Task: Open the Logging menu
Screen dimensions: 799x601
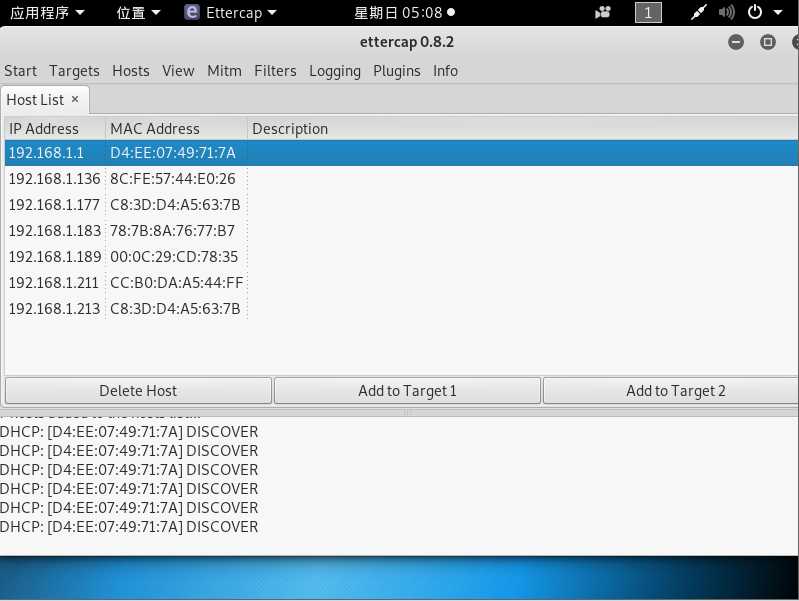Action: (x=335, y=71)
